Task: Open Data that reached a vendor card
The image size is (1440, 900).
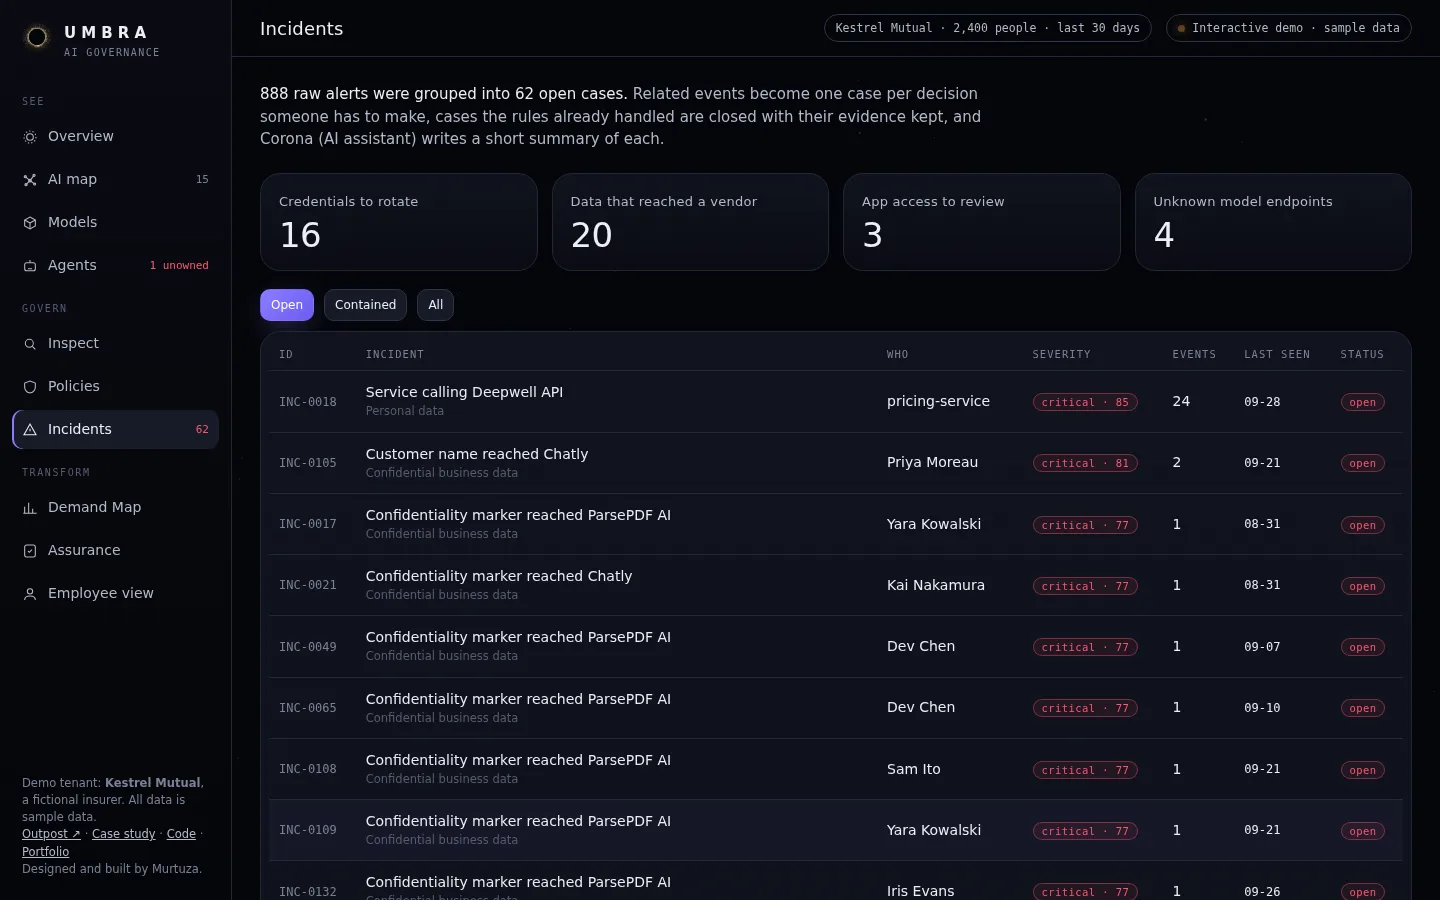Action: tap(690, 222)
